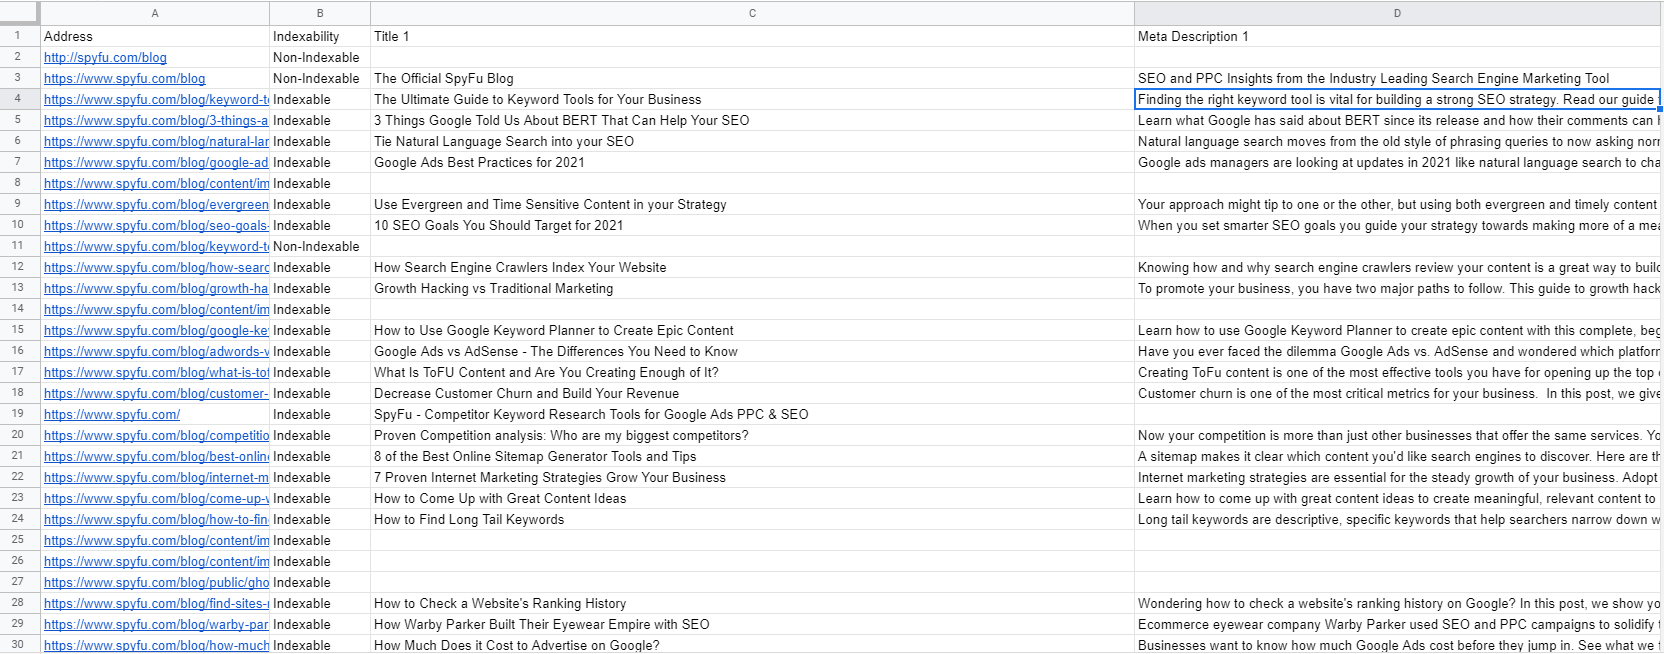Select 'How Search Engine Crawlers Index Your Website' cell

pos(752,267)
